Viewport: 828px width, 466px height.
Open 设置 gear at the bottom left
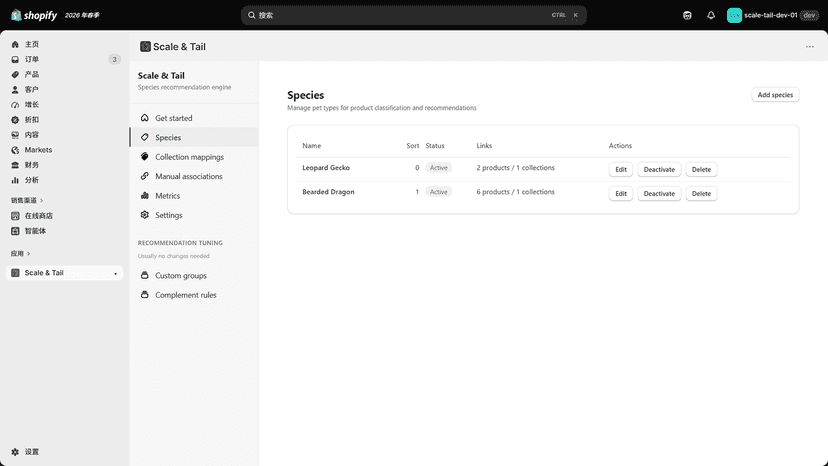(x=15, y=452)
